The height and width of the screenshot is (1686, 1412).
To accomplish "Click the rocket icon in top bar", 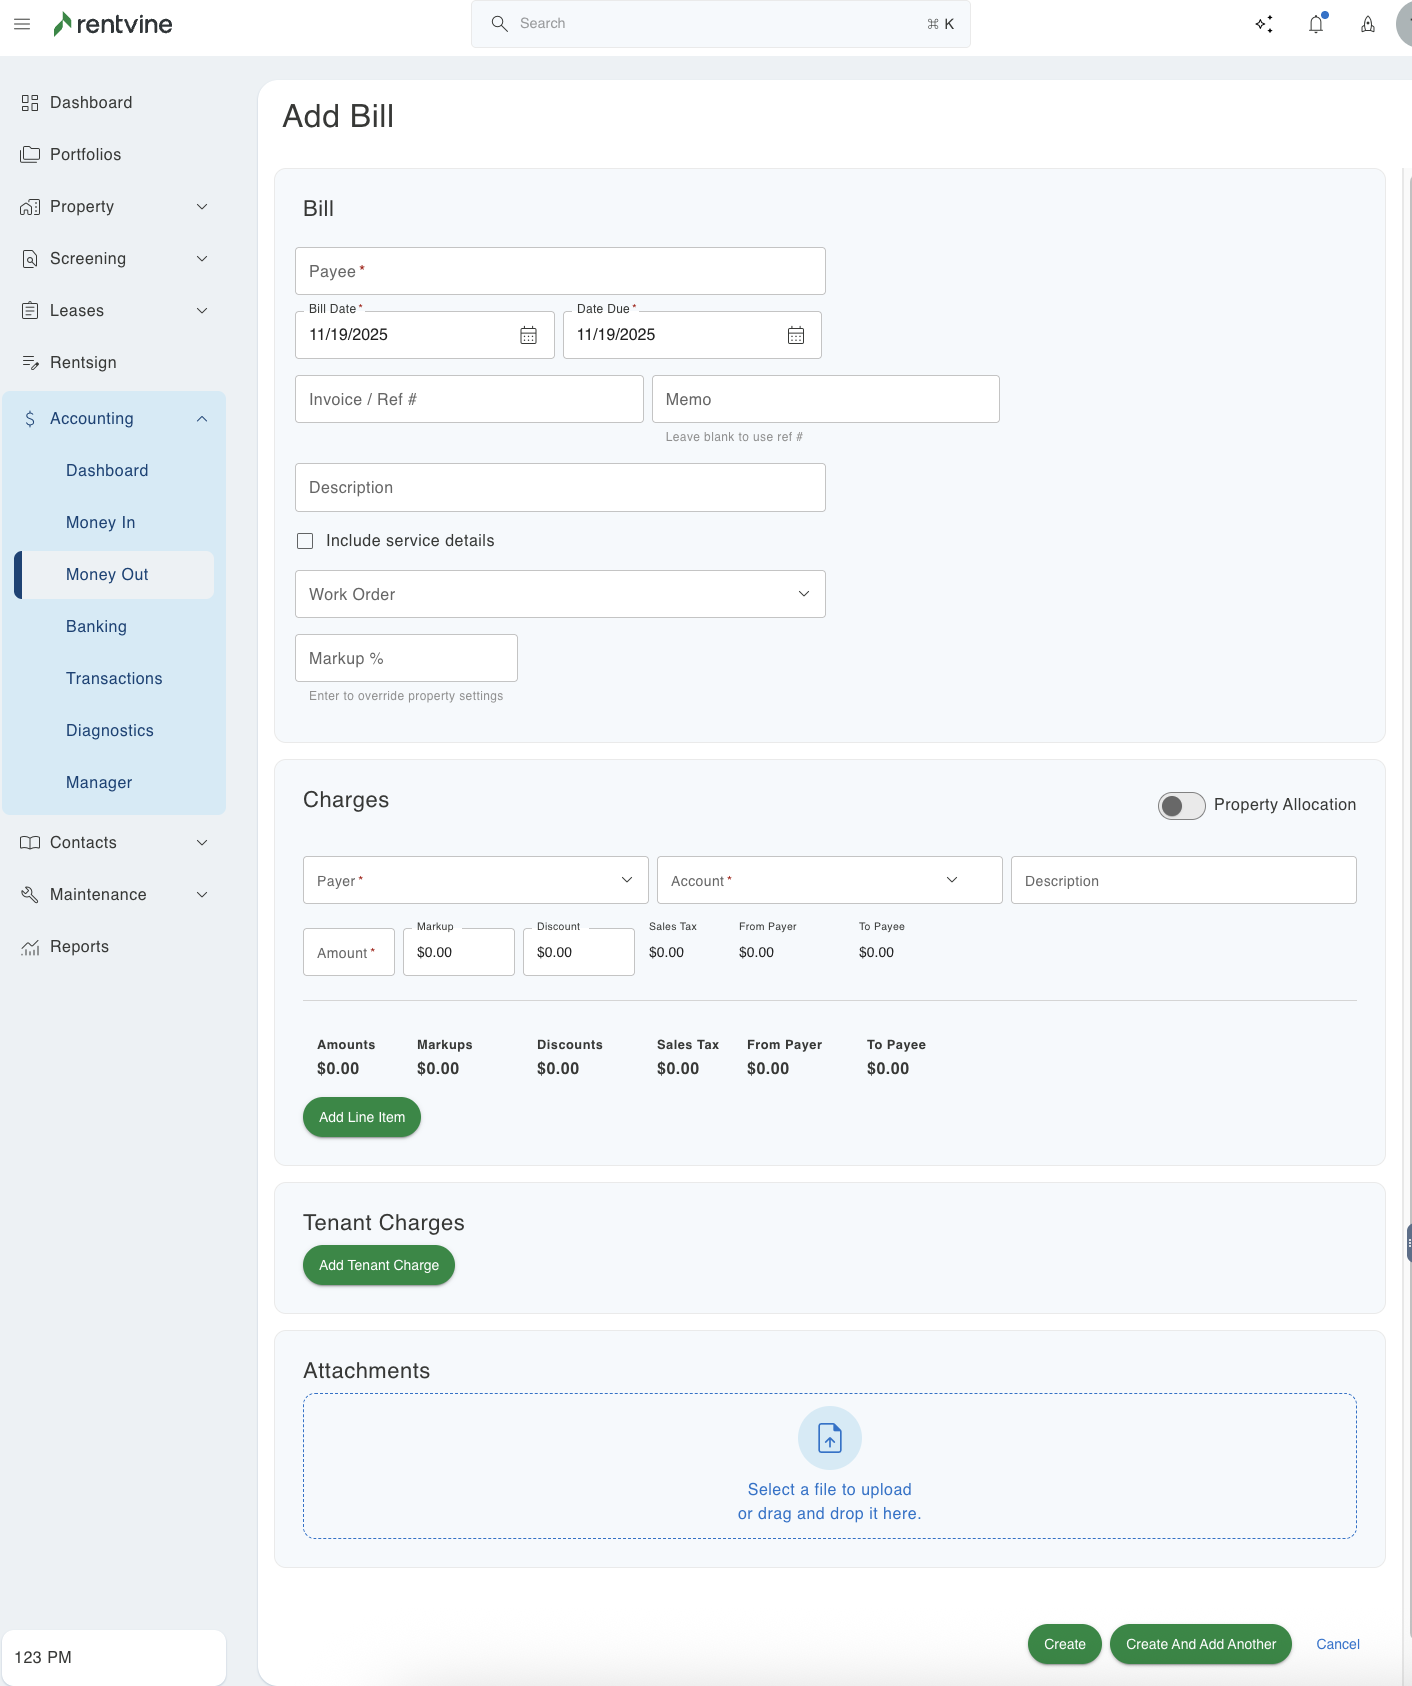I will point(1367,24).
